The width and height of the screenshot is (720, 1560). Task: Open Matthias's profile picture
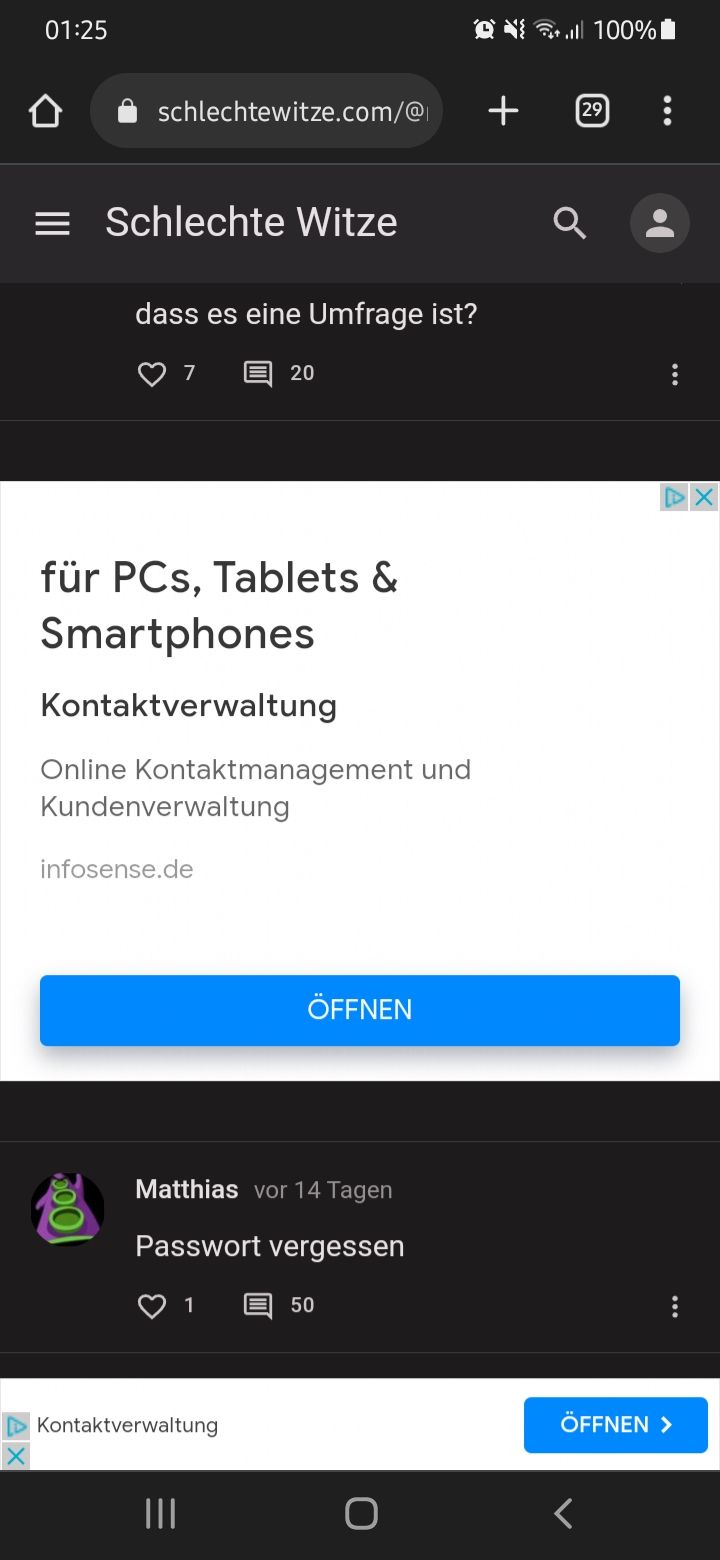(68, 1209)
